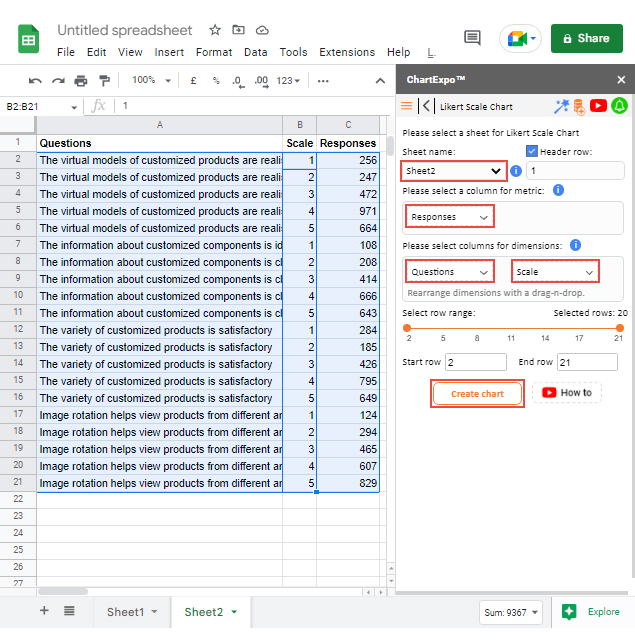
Task: Open the Sheet2 sheet name dropdown
Action: [454, 171]
